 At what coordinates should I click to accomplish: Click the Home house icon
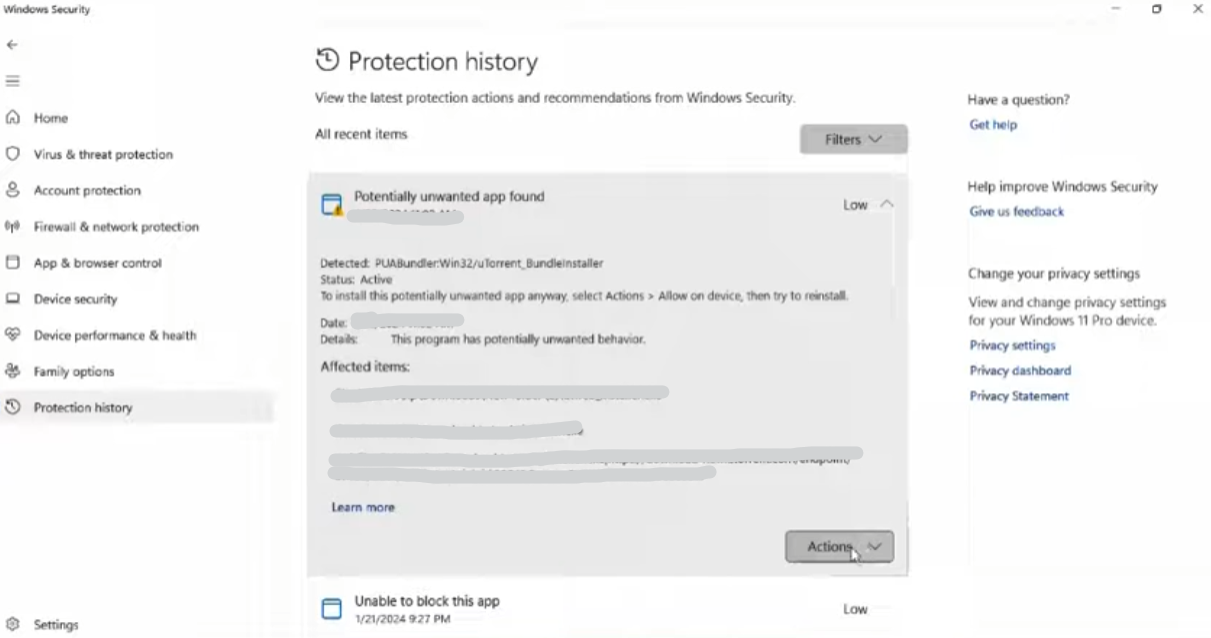point(13,118)
